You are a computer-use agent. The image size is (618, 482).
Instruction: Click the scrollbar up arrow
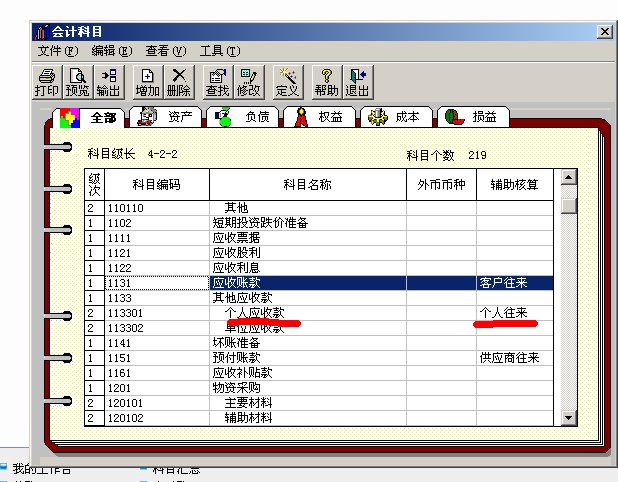(568, 177)
